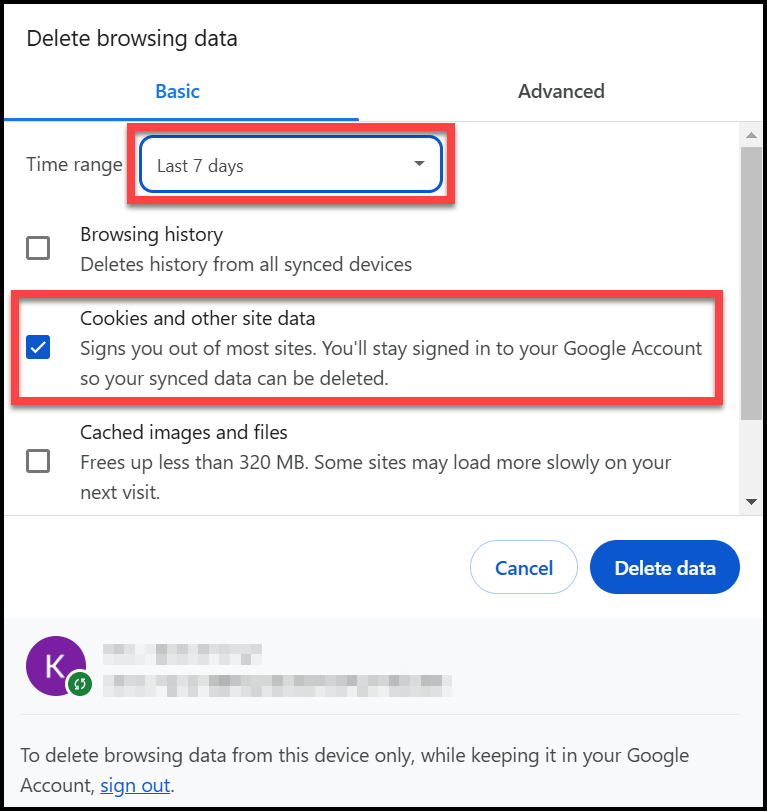767x811 pixels.
Task: Click the Cached images and files title
Action: [x=183, y=433]
